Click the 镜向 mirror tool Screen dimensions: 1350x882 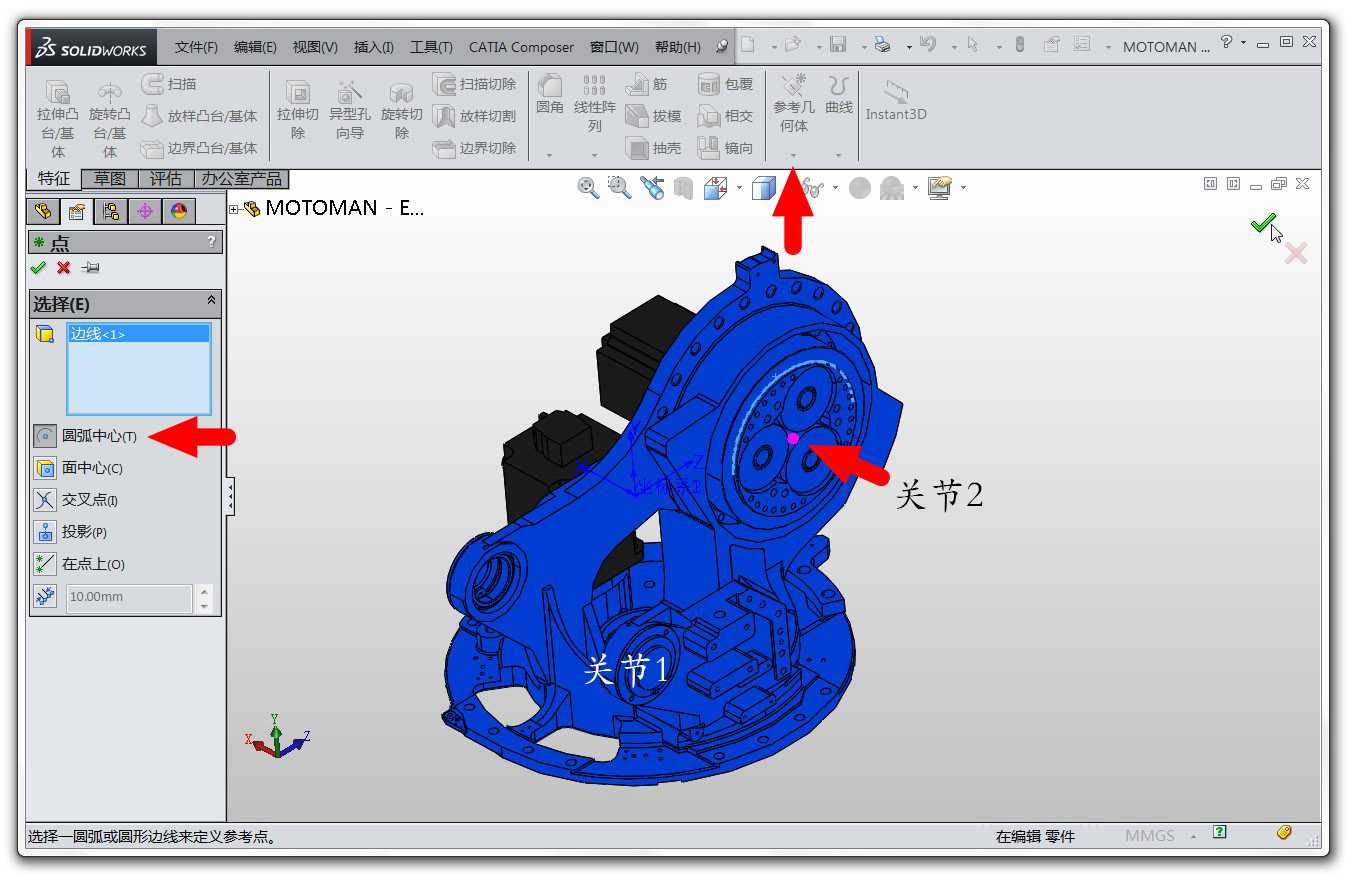(725, 148)
